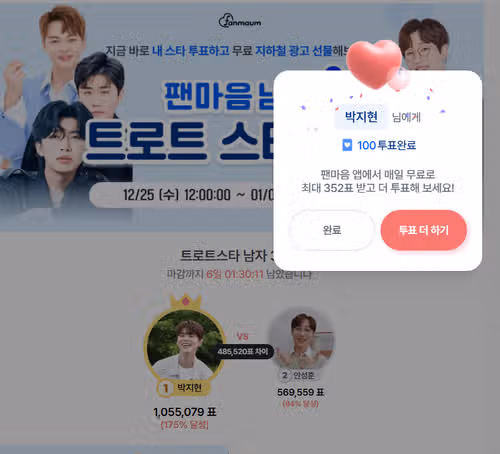The height and width of the screenshot is (454, 500).
Task: Click the 1,055,079 표 vote count
Action: [x=185, y=412]
